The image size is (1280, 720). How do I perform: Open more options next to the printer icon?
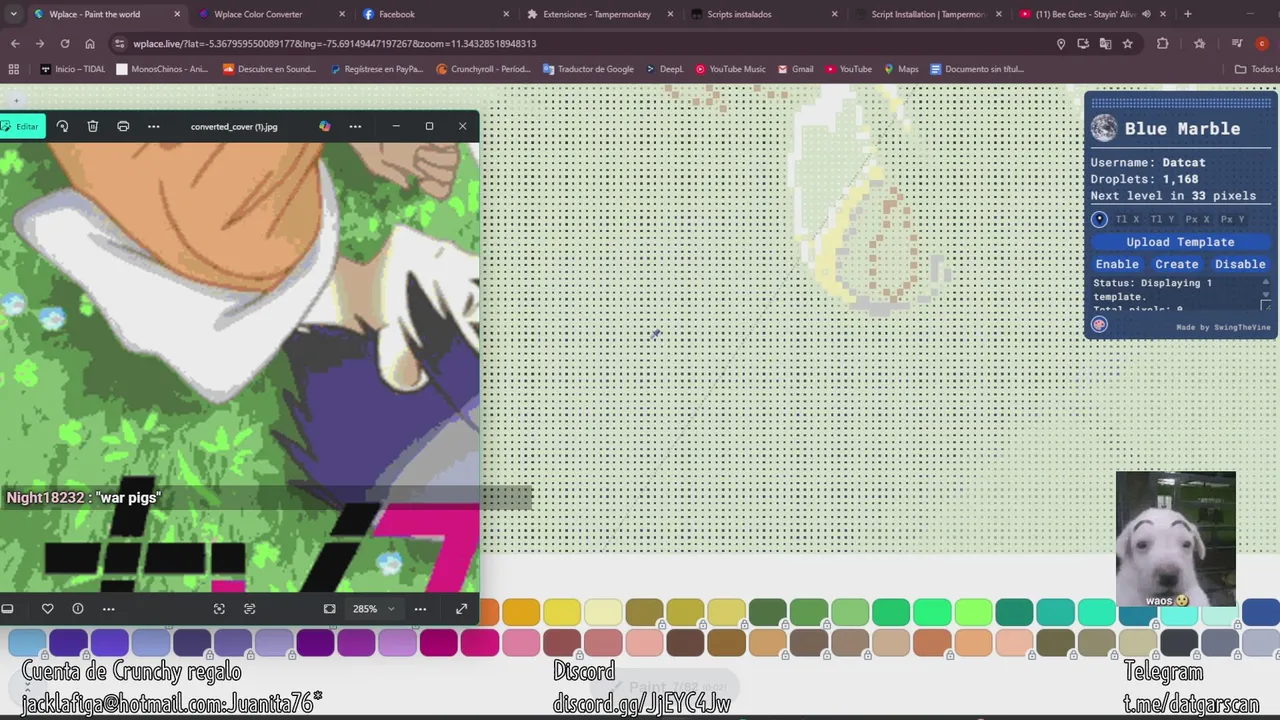click(153, 126)
